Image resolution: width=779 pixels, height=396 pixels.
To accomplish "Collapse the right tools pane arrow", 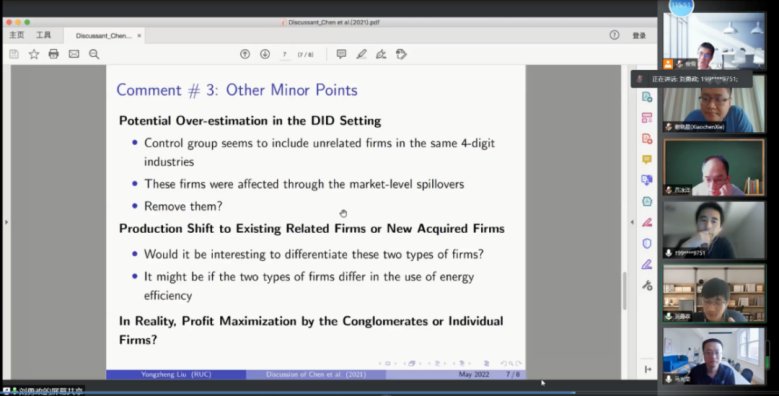I will click(x=632, y=222).
